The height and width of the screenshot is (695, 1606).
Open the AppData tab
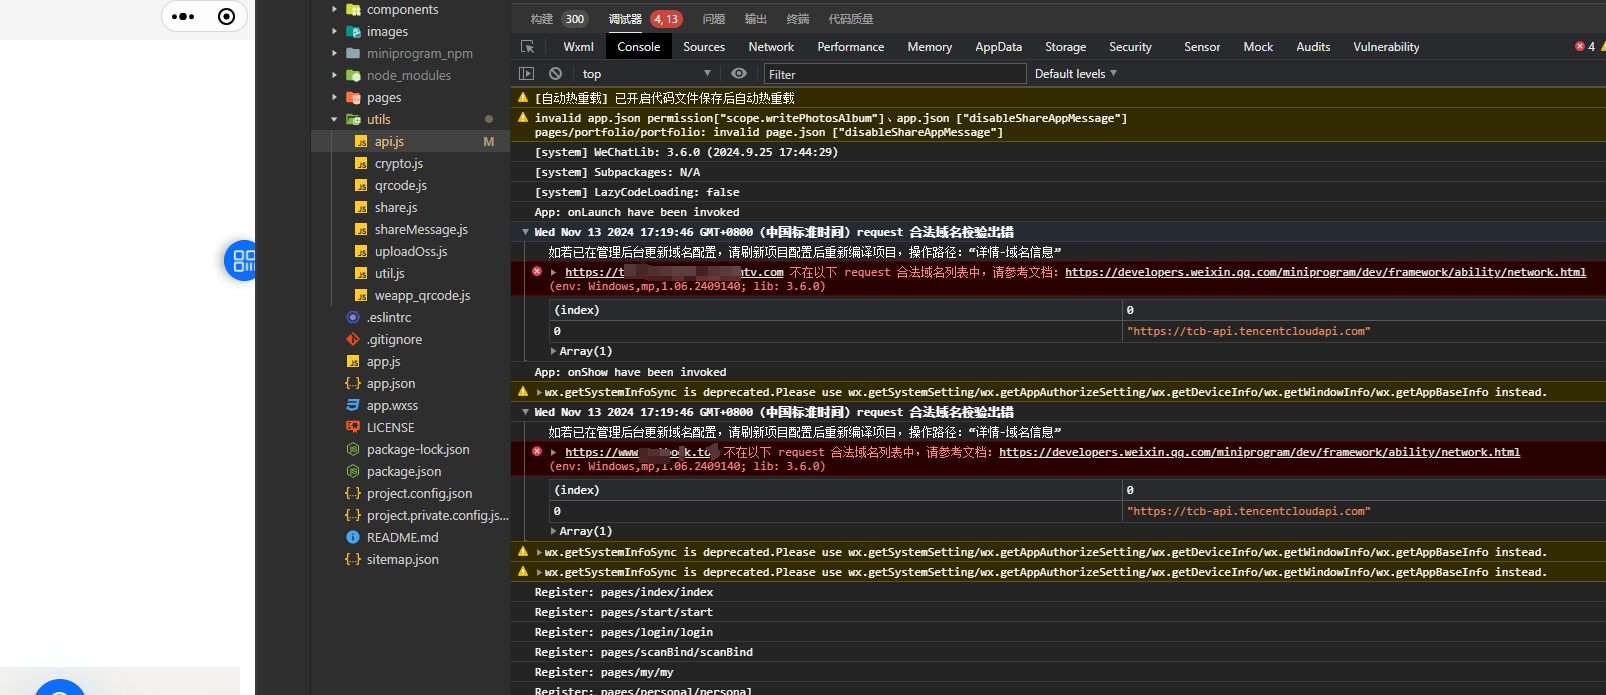998,47
